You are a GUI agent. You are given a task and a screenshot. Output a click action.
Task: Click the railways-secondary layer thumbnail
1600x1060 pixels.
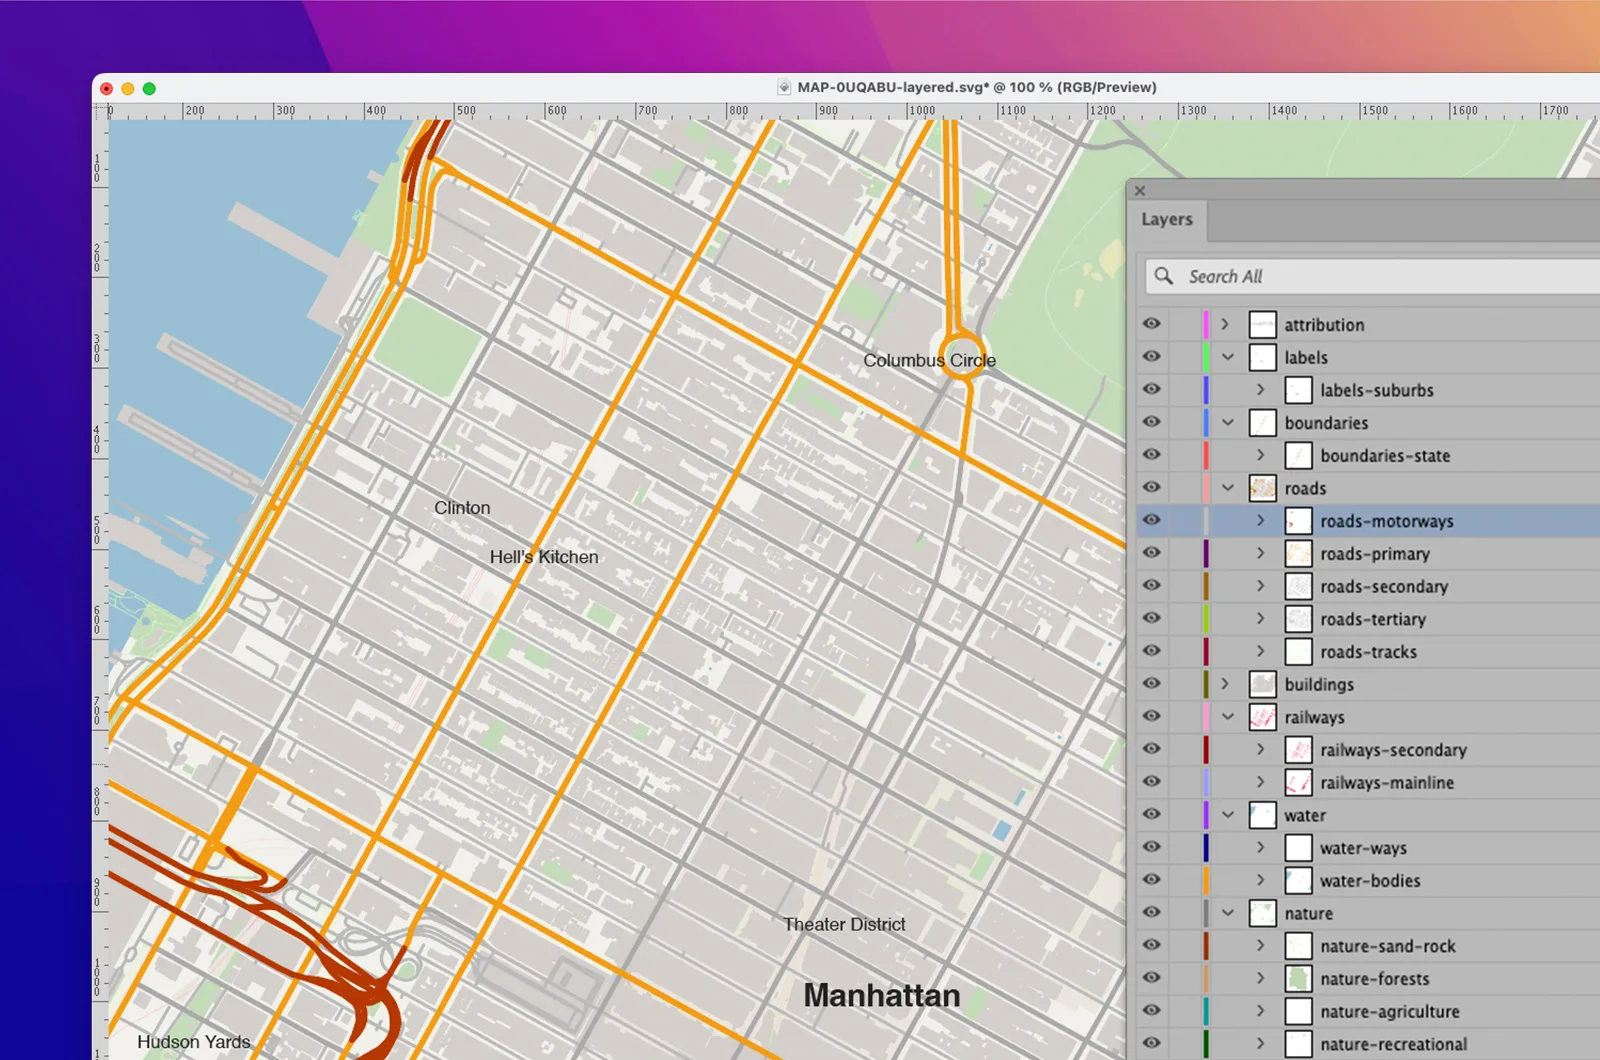tap(1298, 750)
